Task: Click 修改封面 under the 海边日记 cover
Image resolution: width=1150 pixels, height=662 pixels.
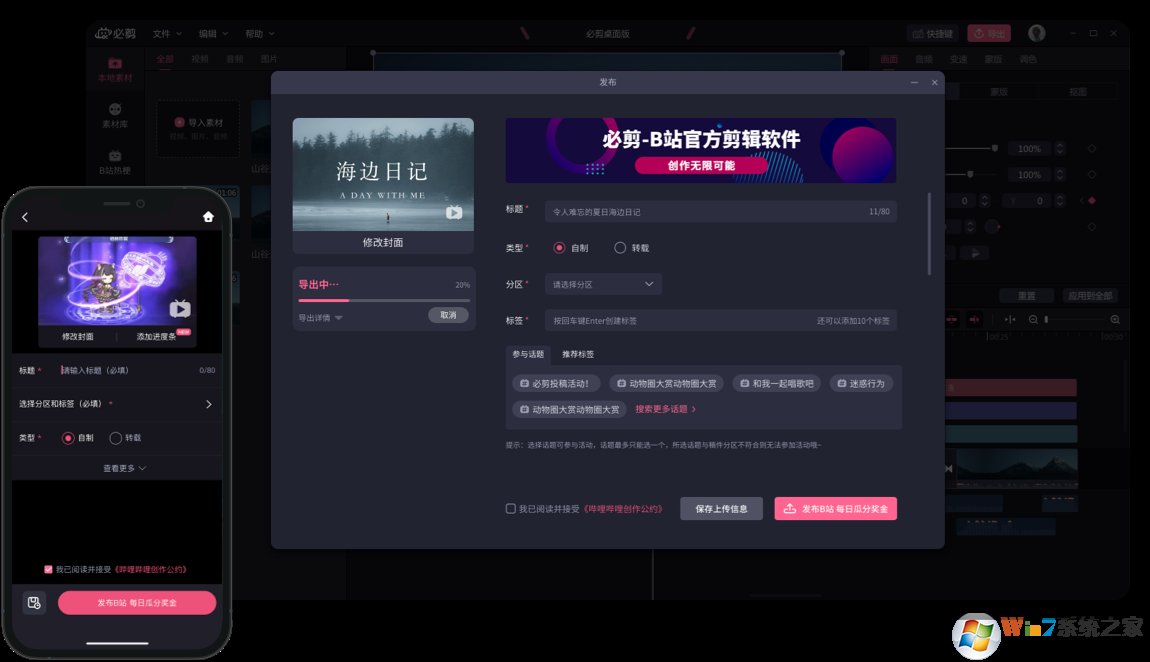Action: [383, 242]
